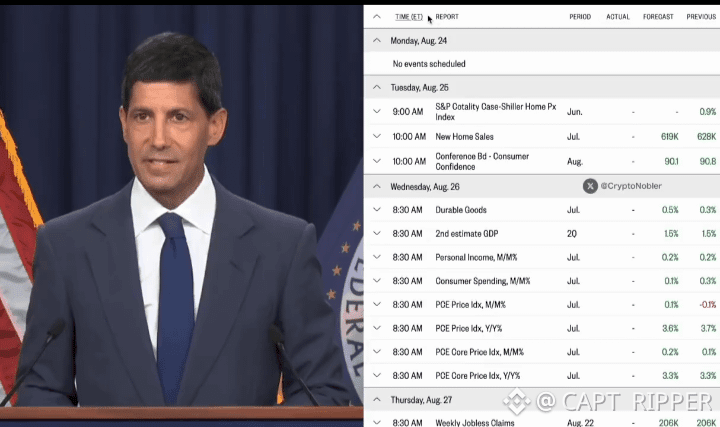Click the 3.7% PCE Price Idx Y/Y previous
The image size is (720, 427).
(x=708, y=328)
